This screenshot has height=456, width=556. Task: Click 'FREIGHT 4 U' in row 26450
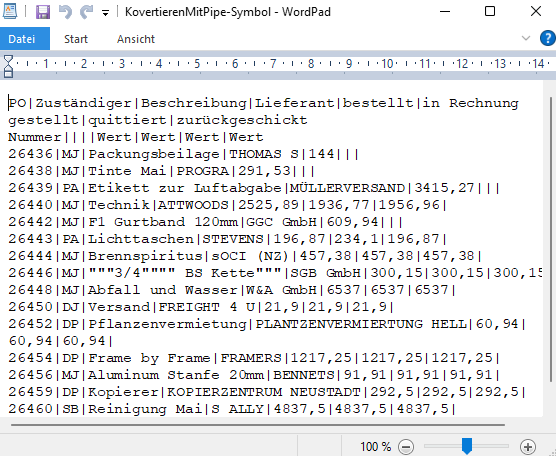pyautogui.click(x=207, y=307)
